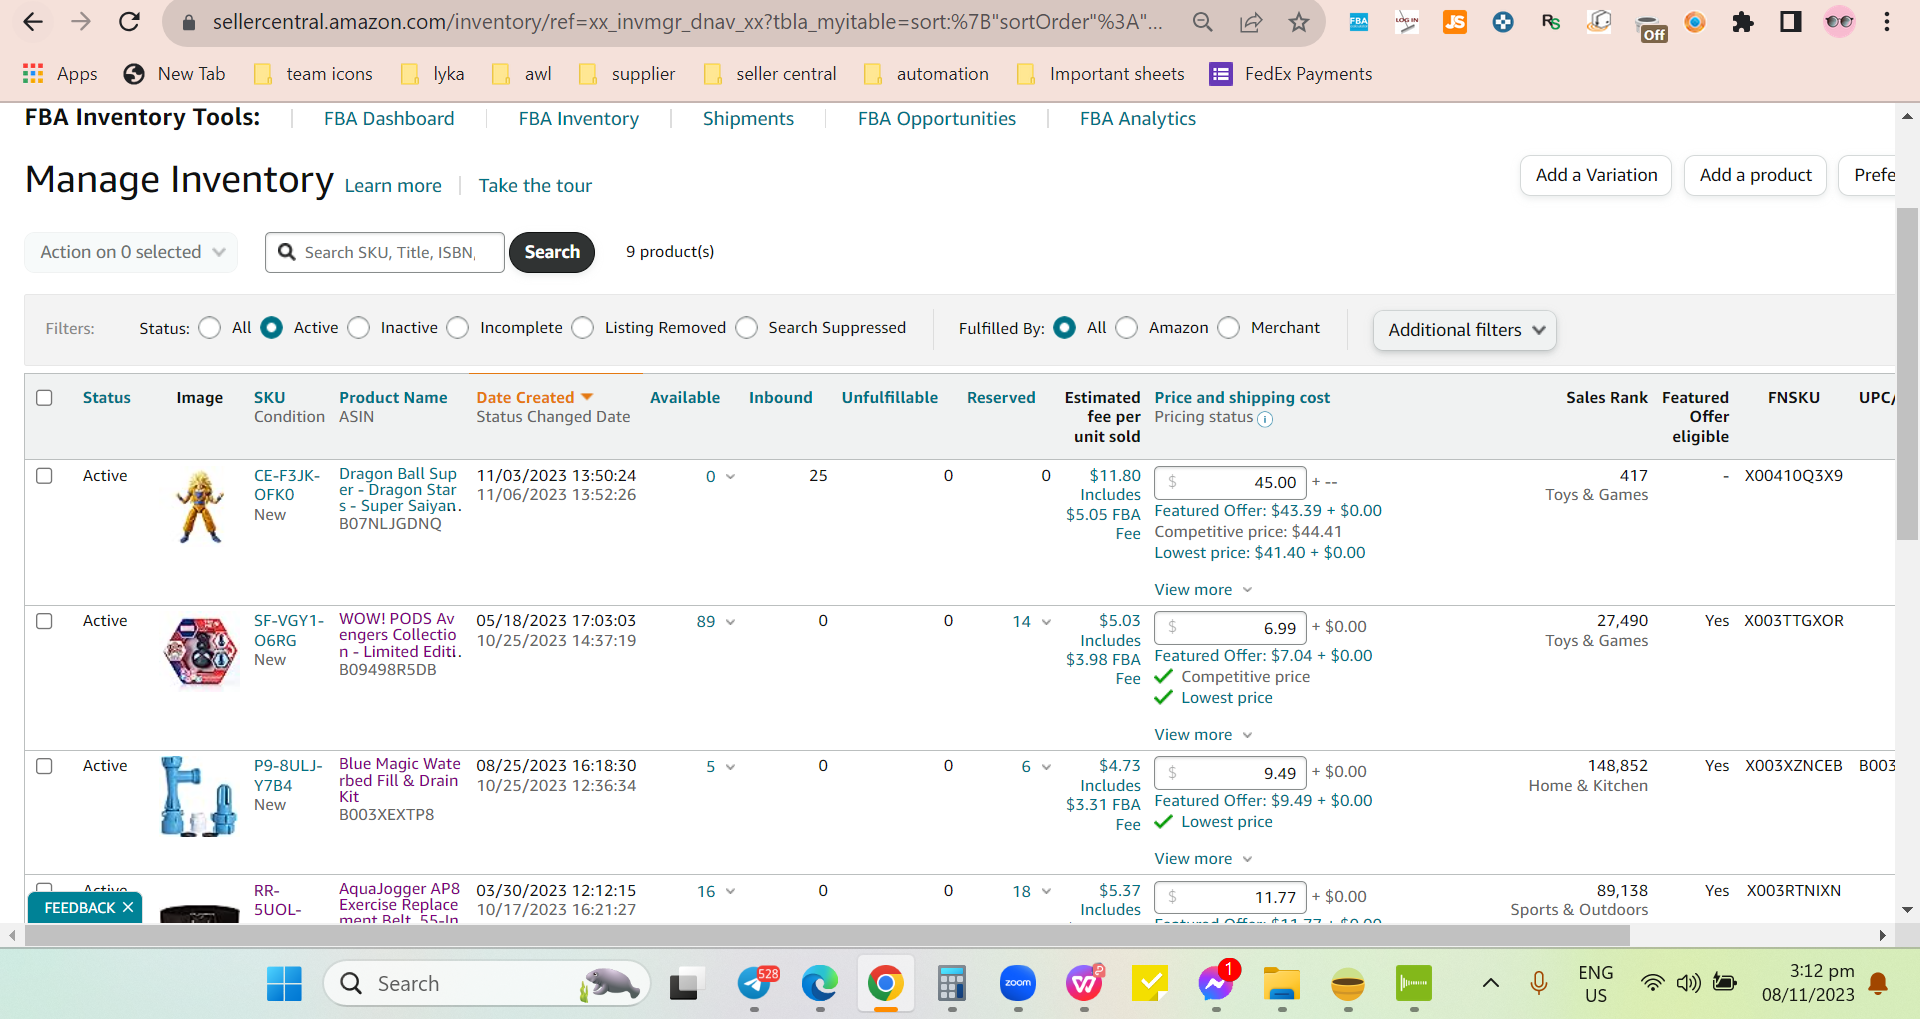The image size is (1920, 1019).
Task: Open the Extensions puzzle icon
Action: coord(1743,22)
